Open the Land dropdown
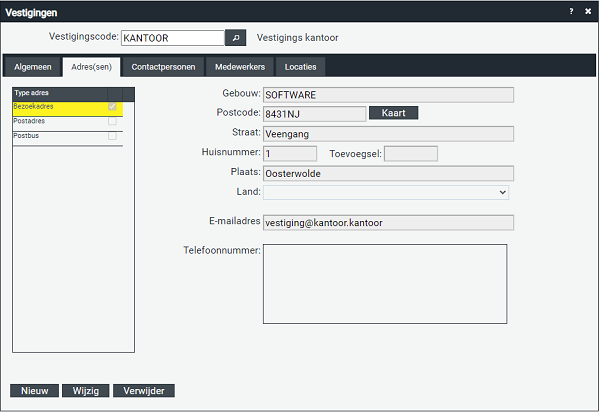This screenshot has width=600, height=412. [x=386, y=192]
